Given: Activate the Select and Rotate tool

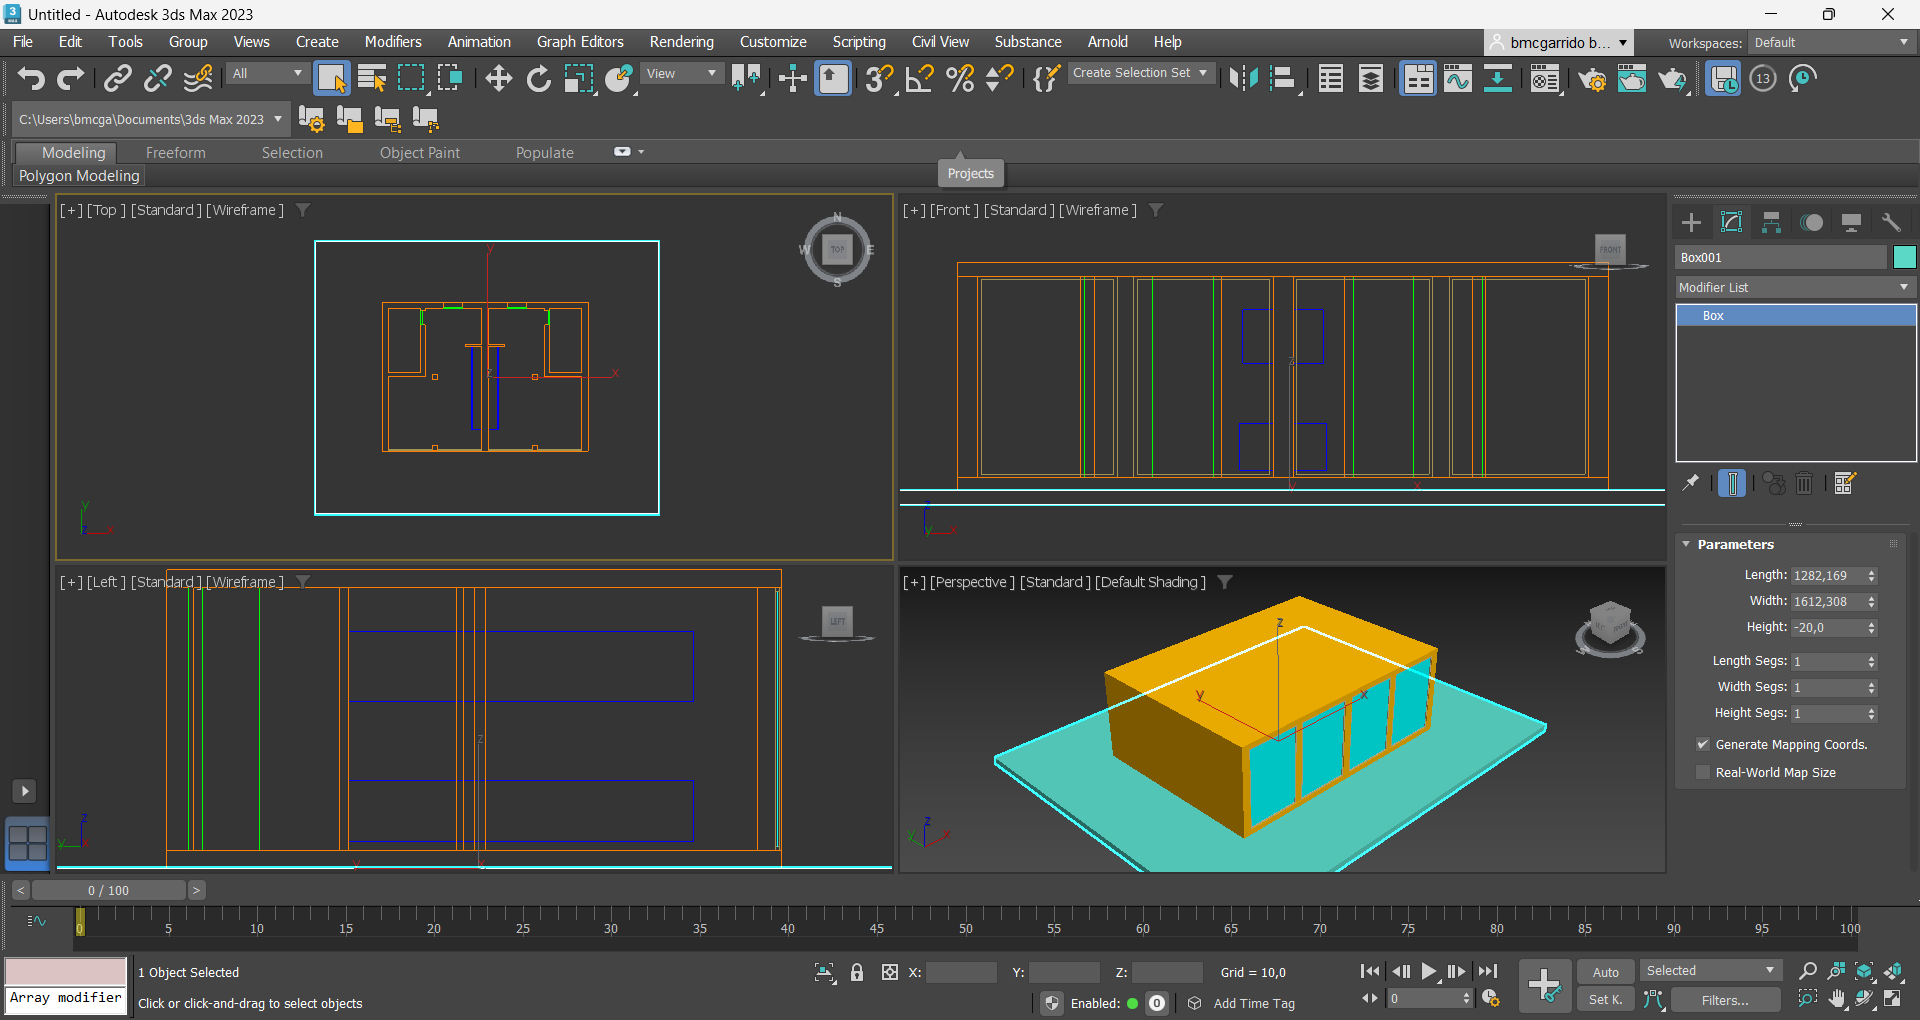Looking at the screenshot, I should coord(538,78).
